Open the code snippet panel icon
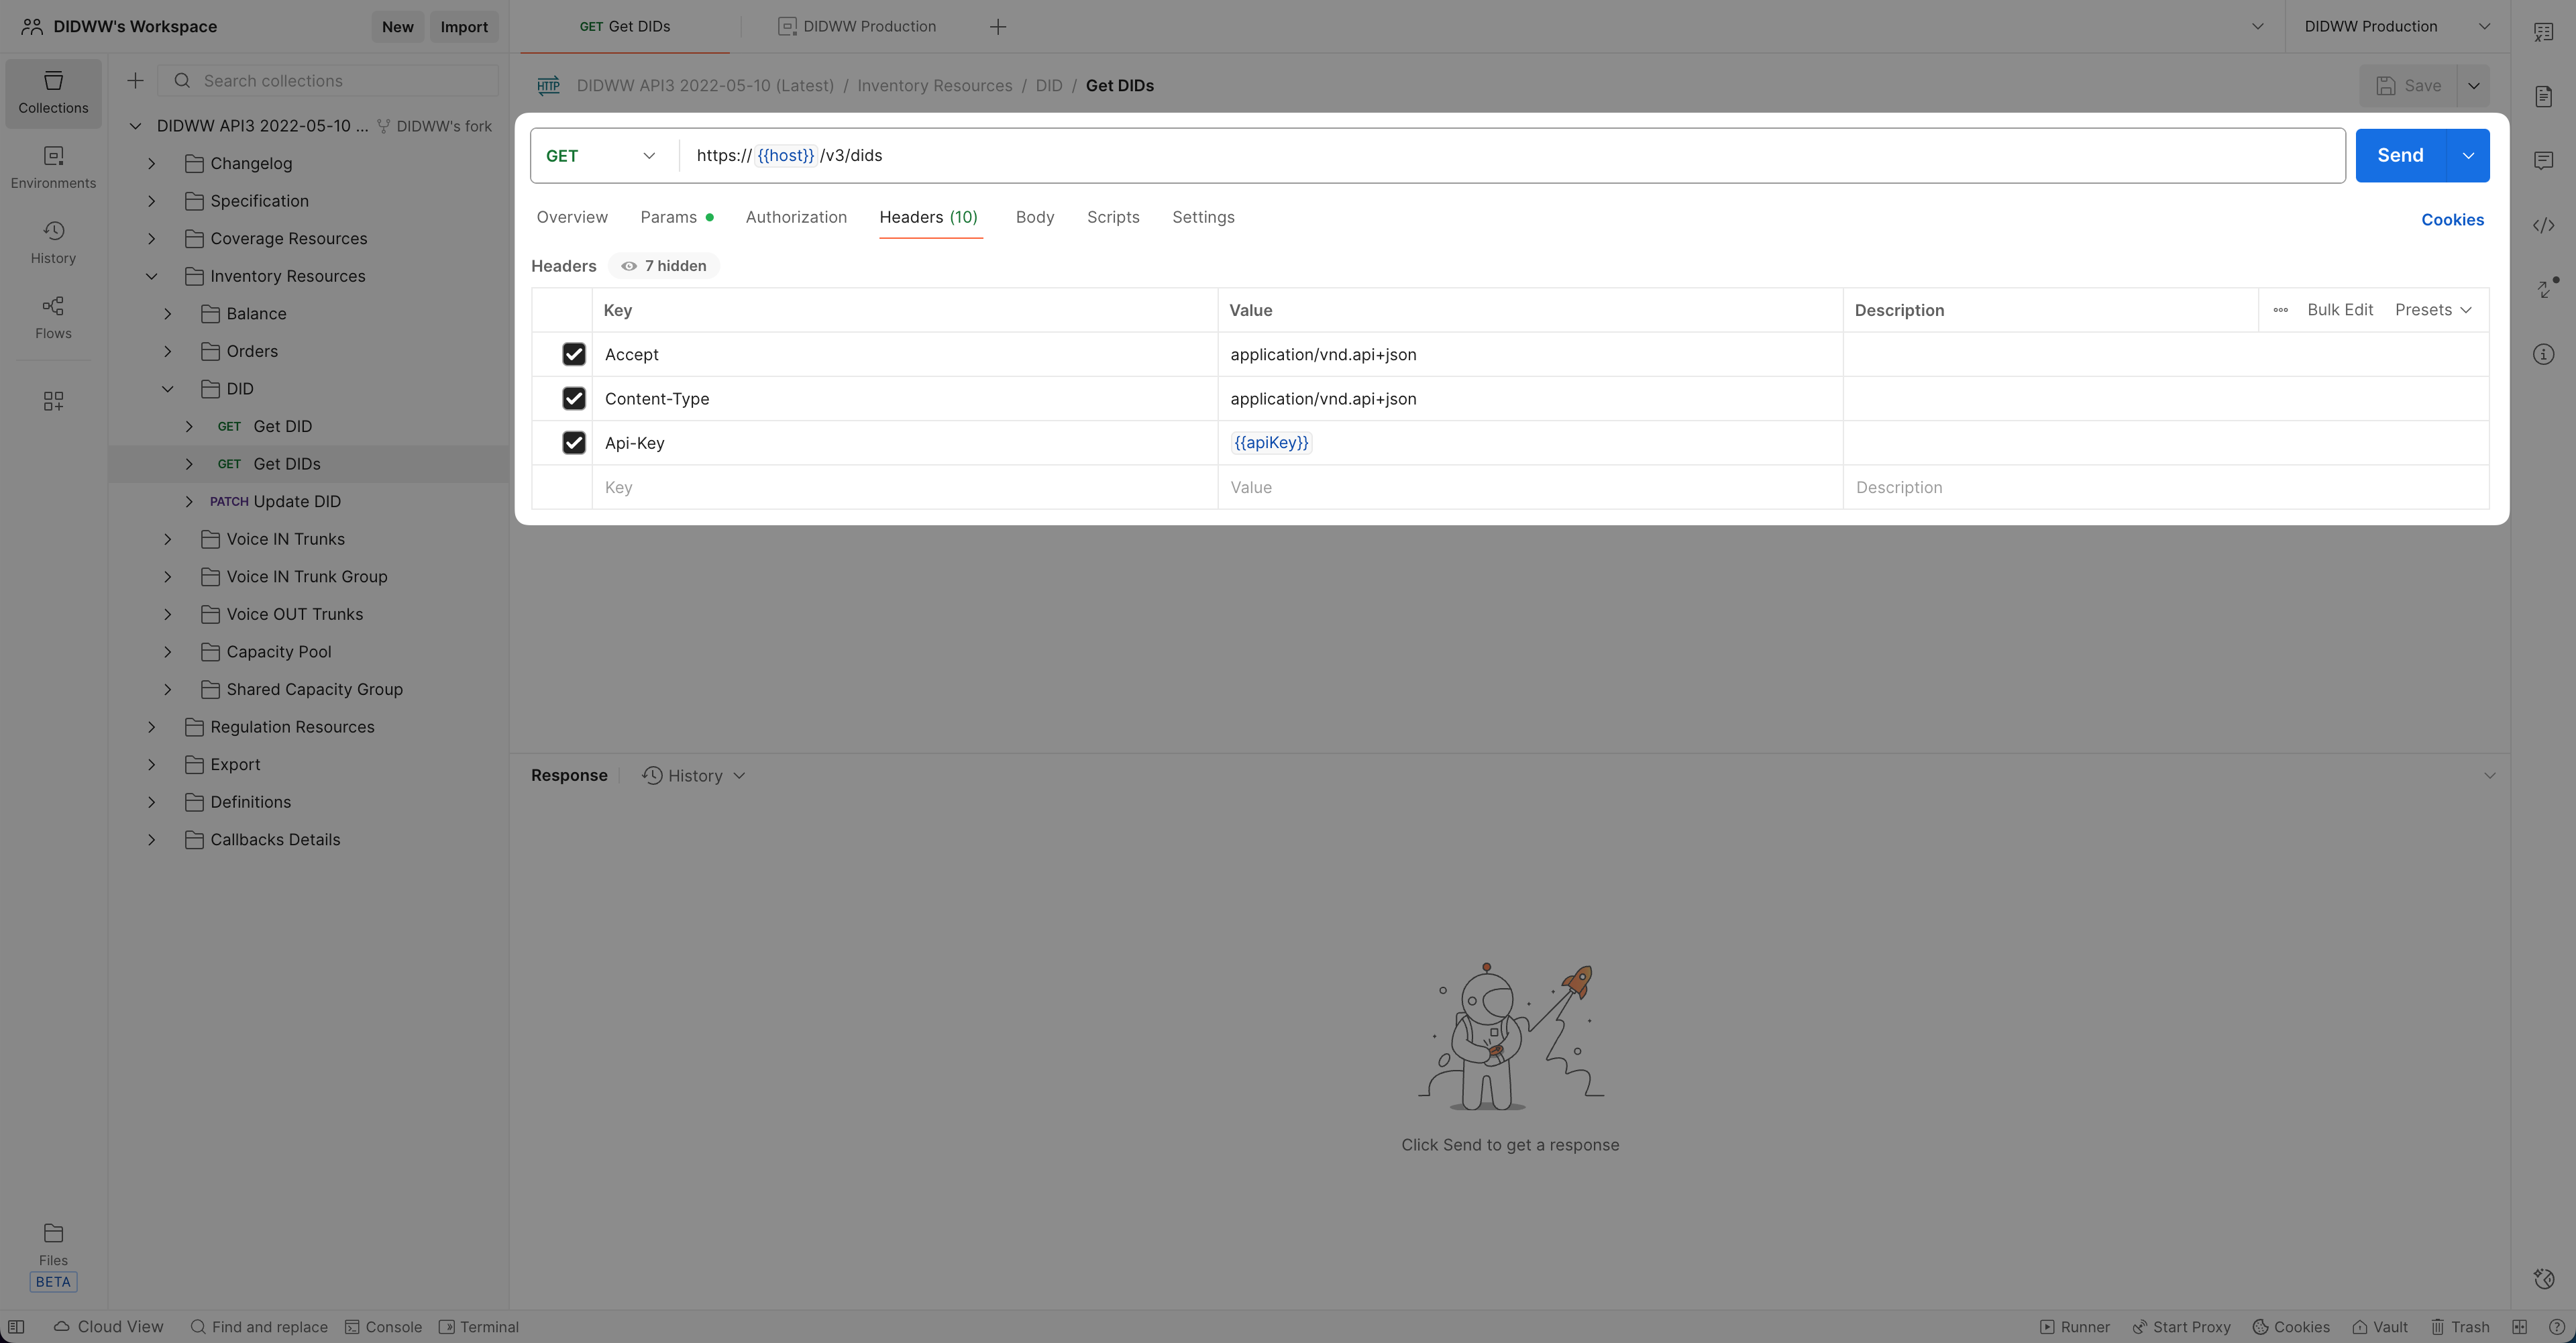Viewport: 2576px width, 1343px height. coord(2543,225)
